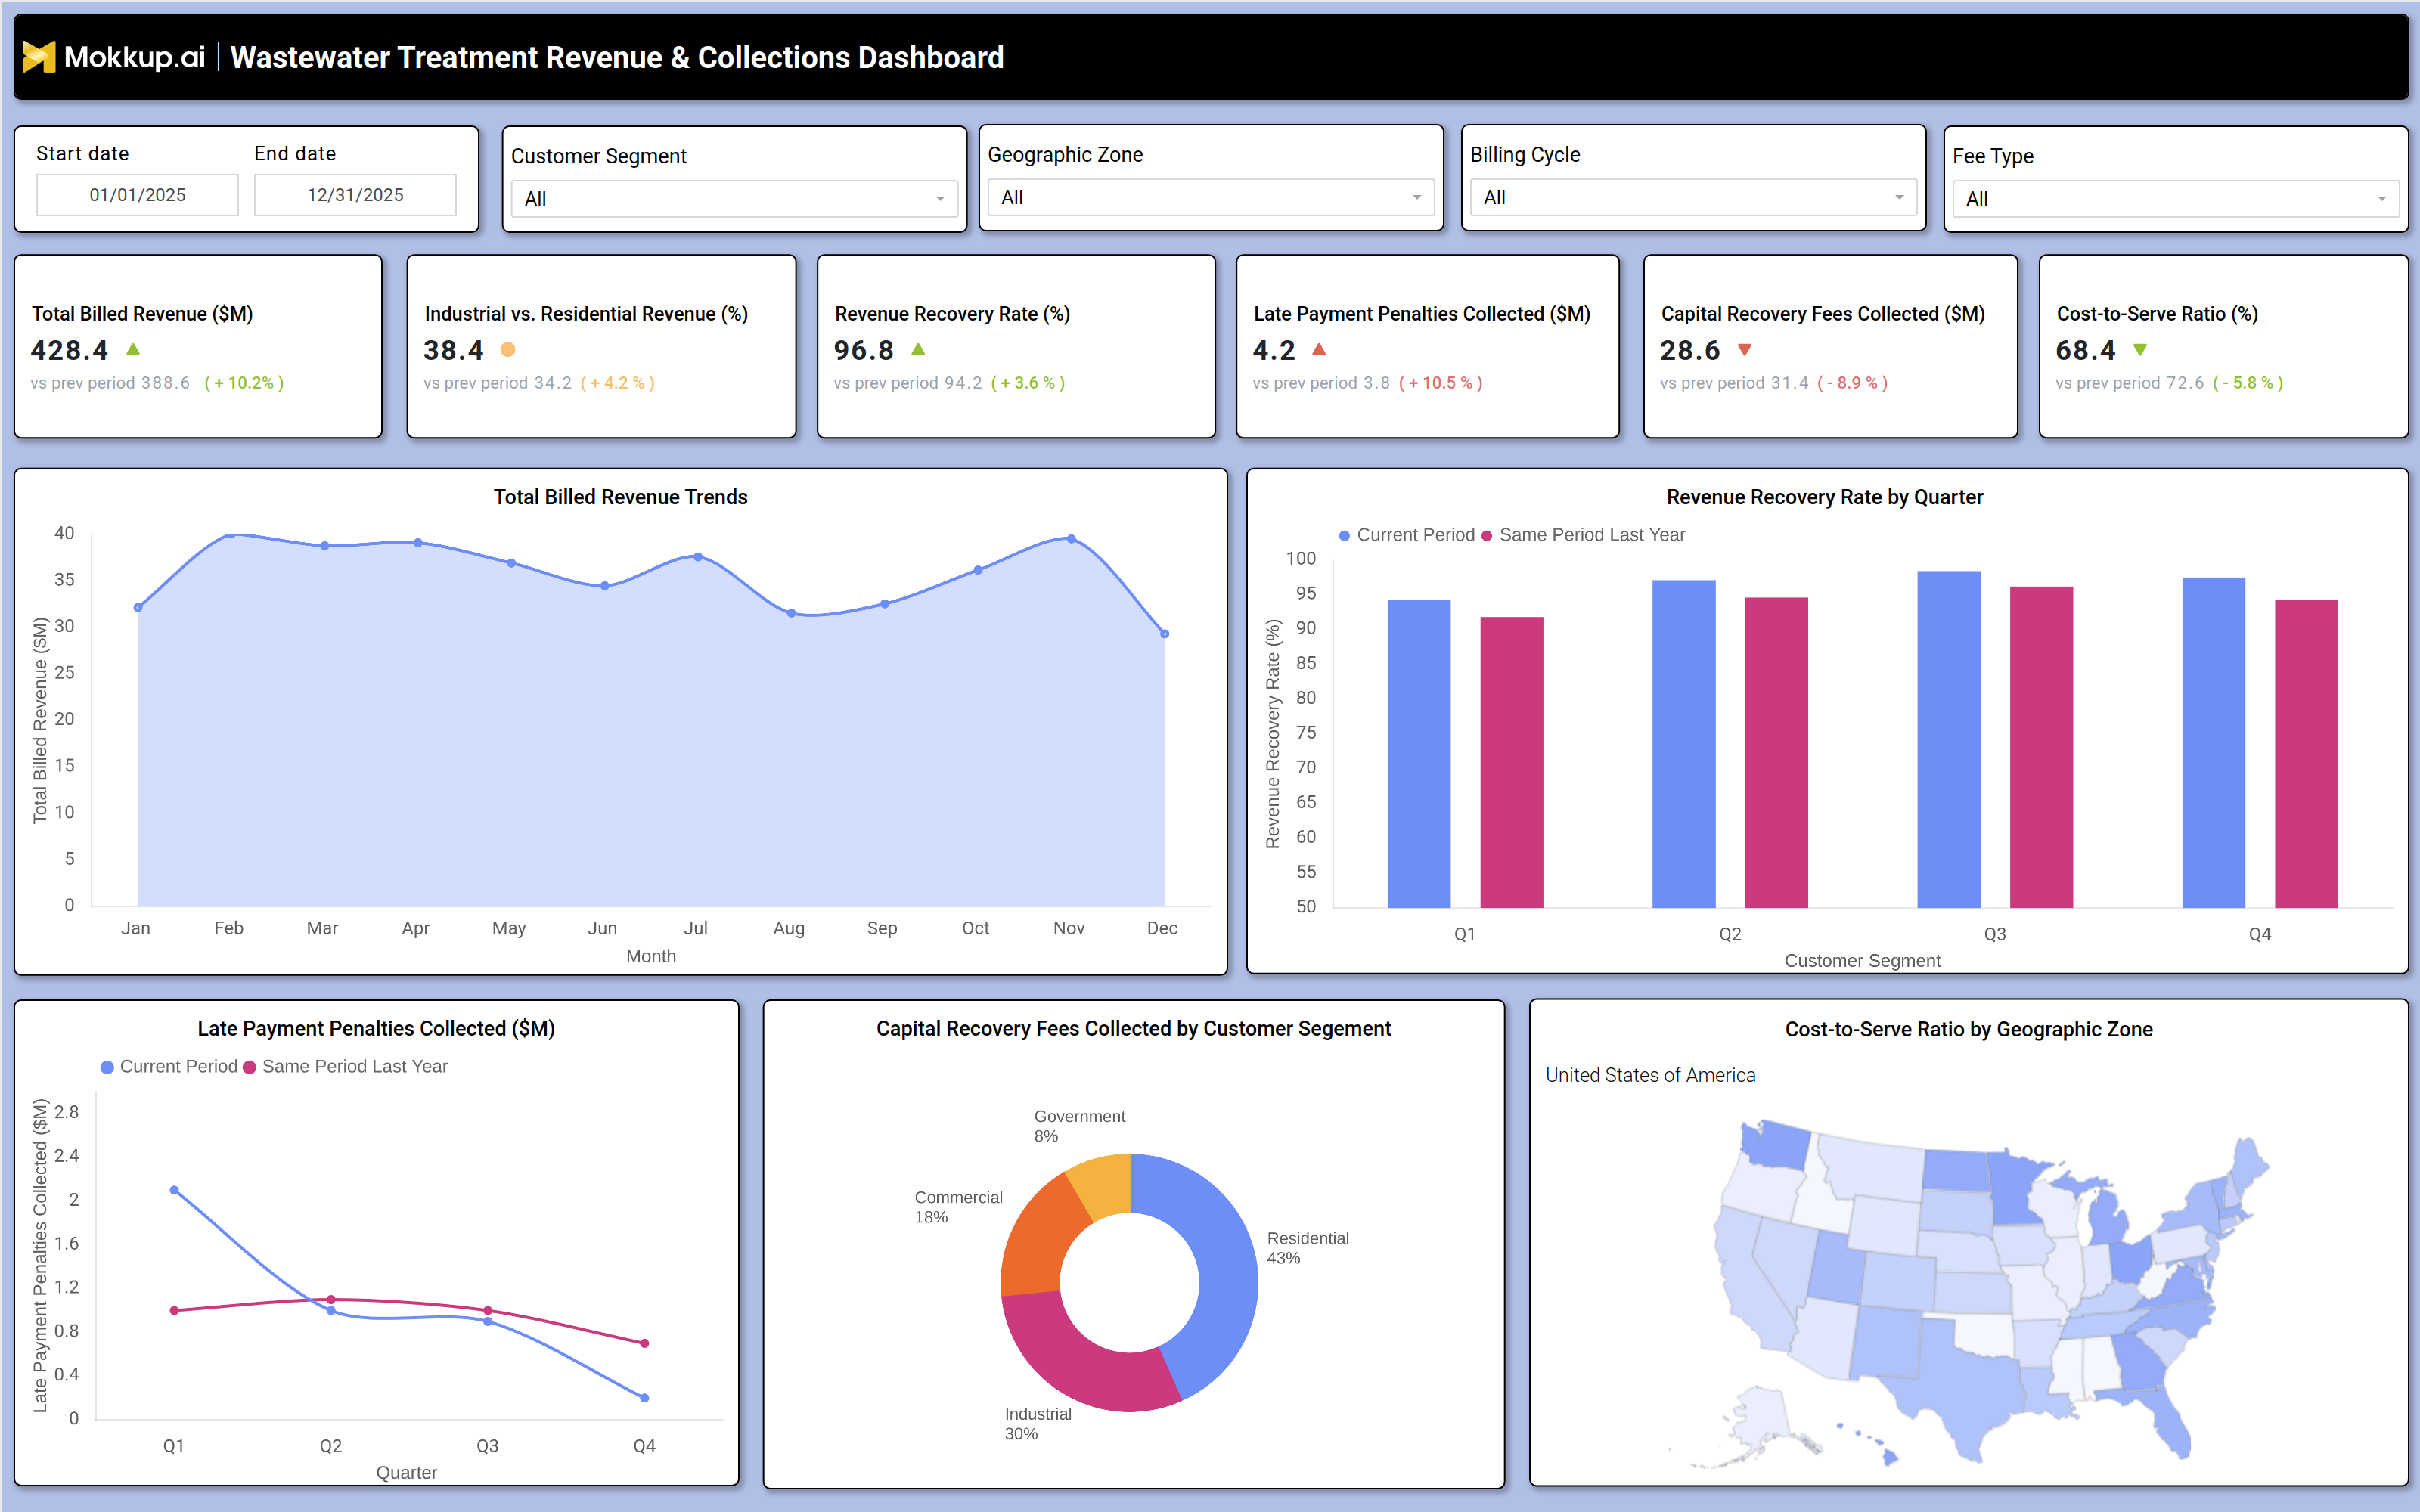Click the Jul data point on revenue trend
The image size is (2420, 1512).
tap(698, 557)
